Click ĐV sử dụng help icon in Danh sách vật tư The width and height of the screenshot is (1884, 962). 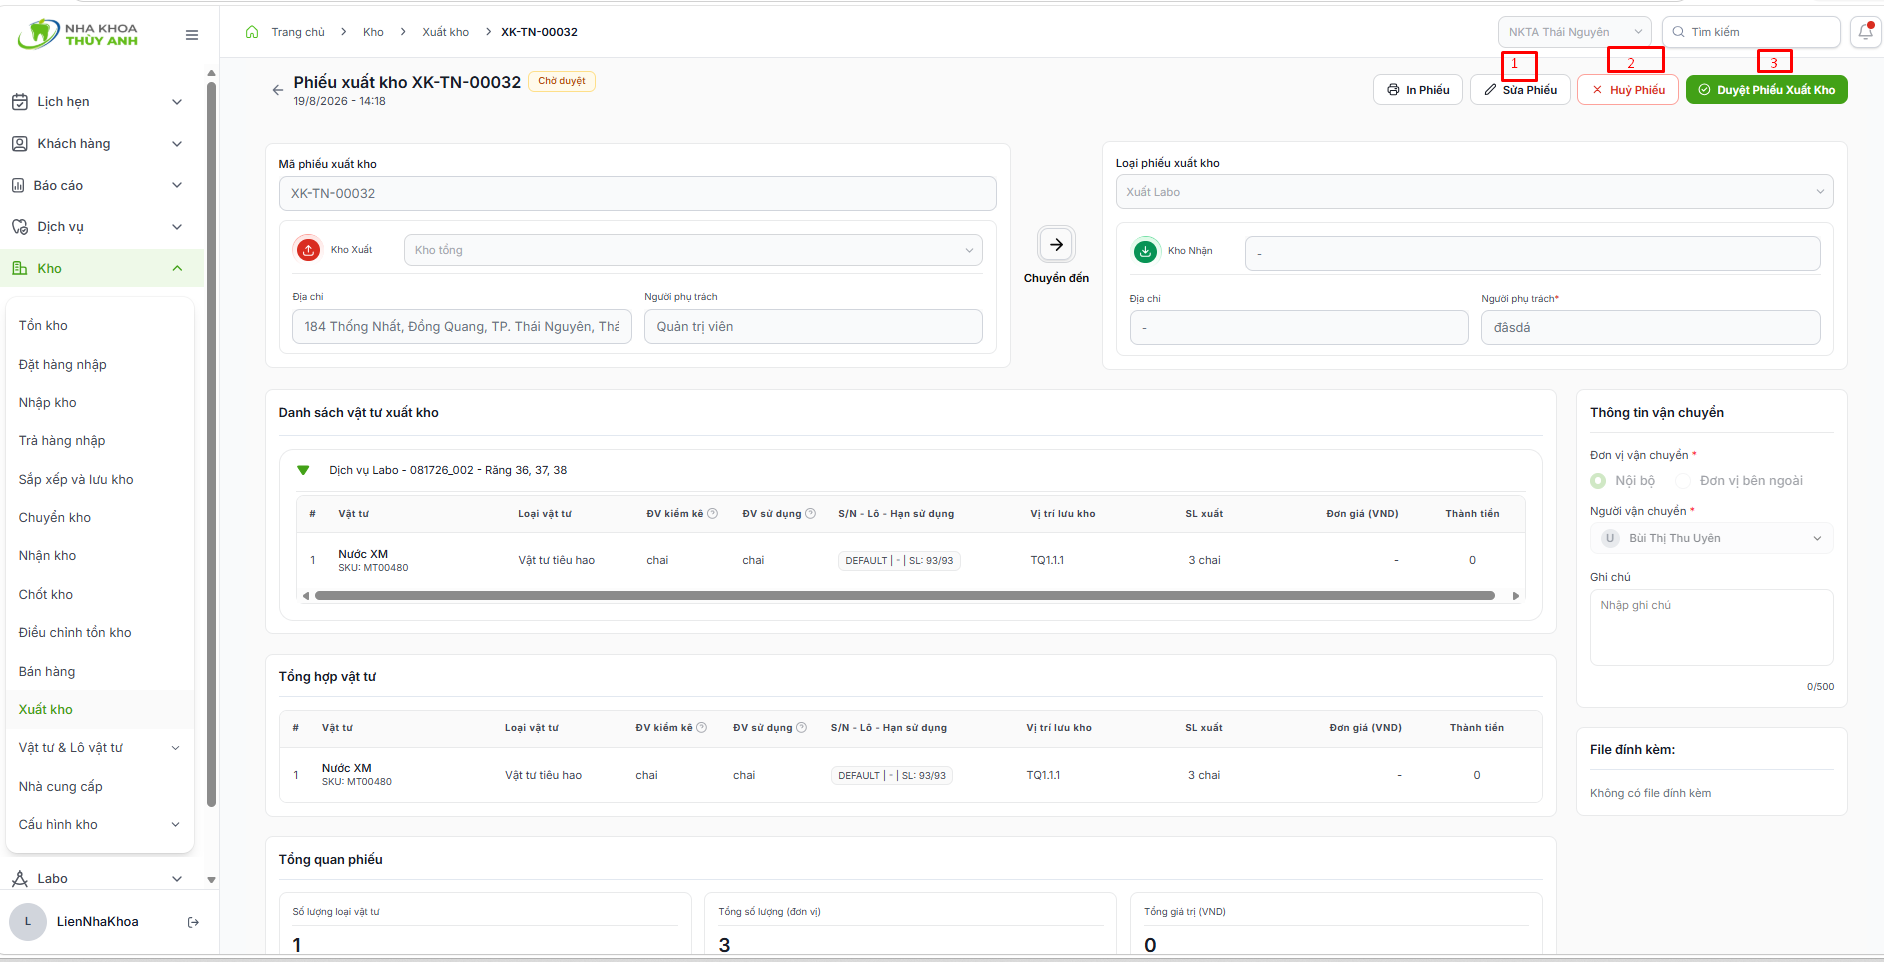[x=811, y=514]
